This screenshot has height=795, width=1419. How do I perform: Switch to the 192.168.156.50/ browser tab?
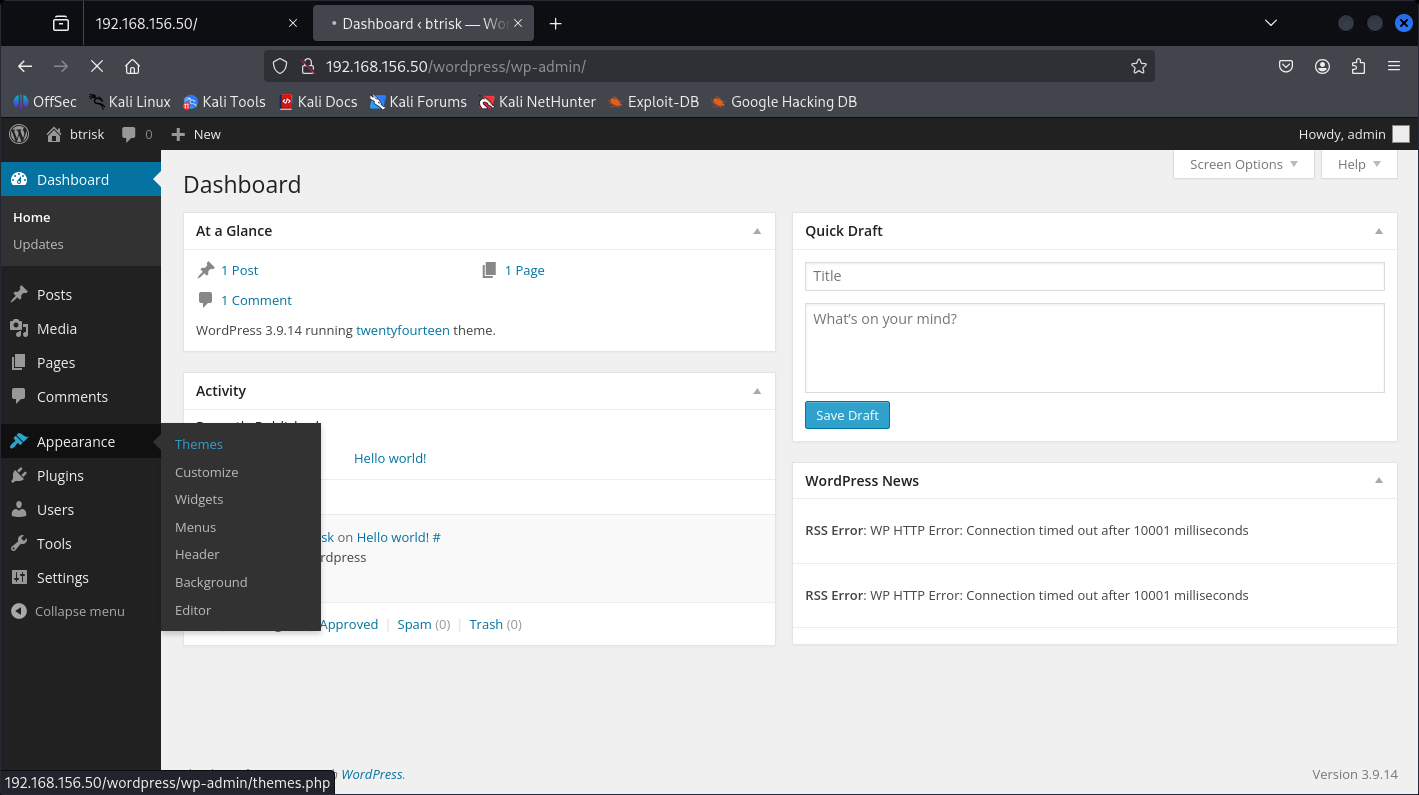196,23
